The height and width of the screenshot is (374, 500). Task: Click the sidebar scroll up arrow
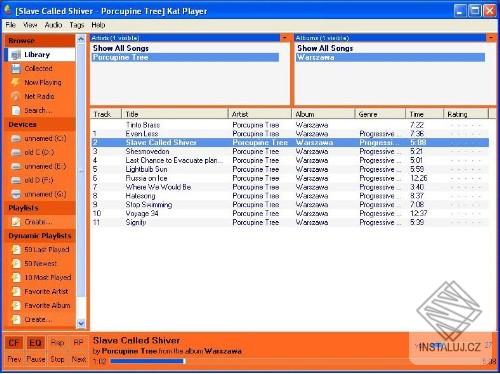point(81,39)
